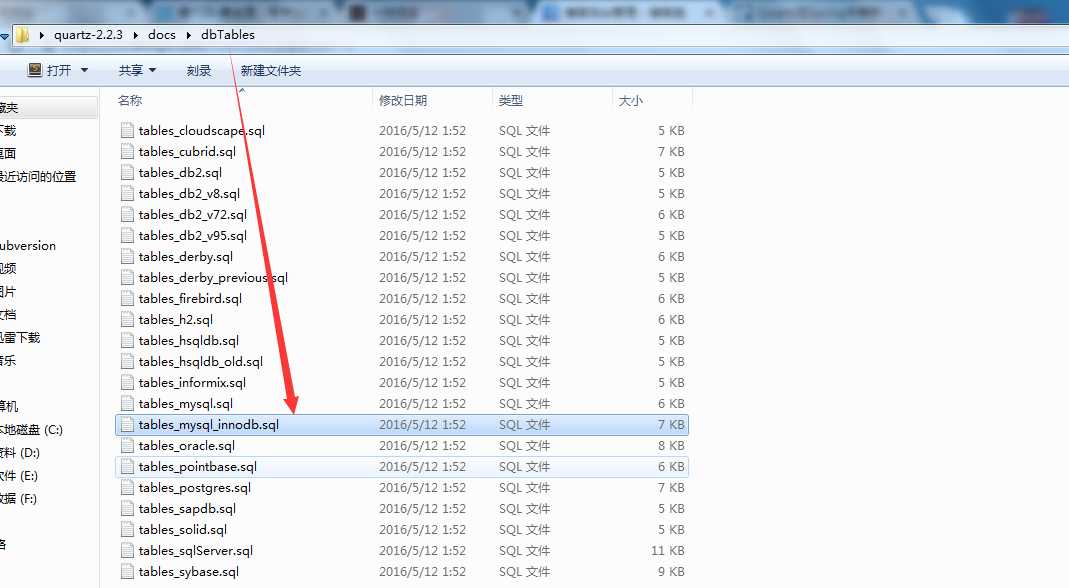Screen dimensions: 1069x588
Task: Select file name tables_informix.sql
Action: 192,383
